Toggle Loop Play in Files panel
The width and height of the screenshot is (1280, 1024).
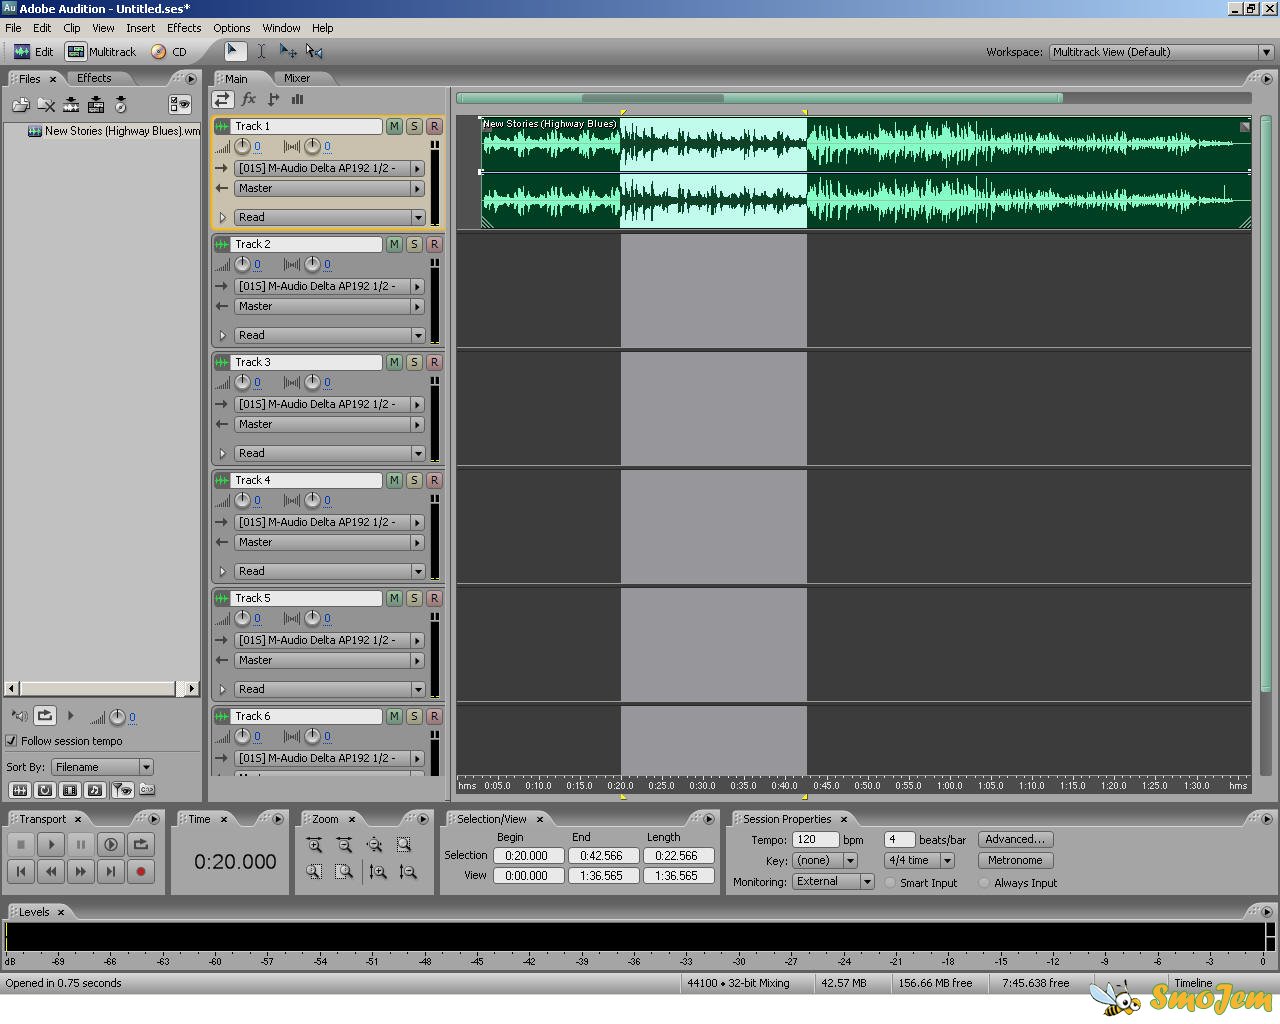pos(45,715)
